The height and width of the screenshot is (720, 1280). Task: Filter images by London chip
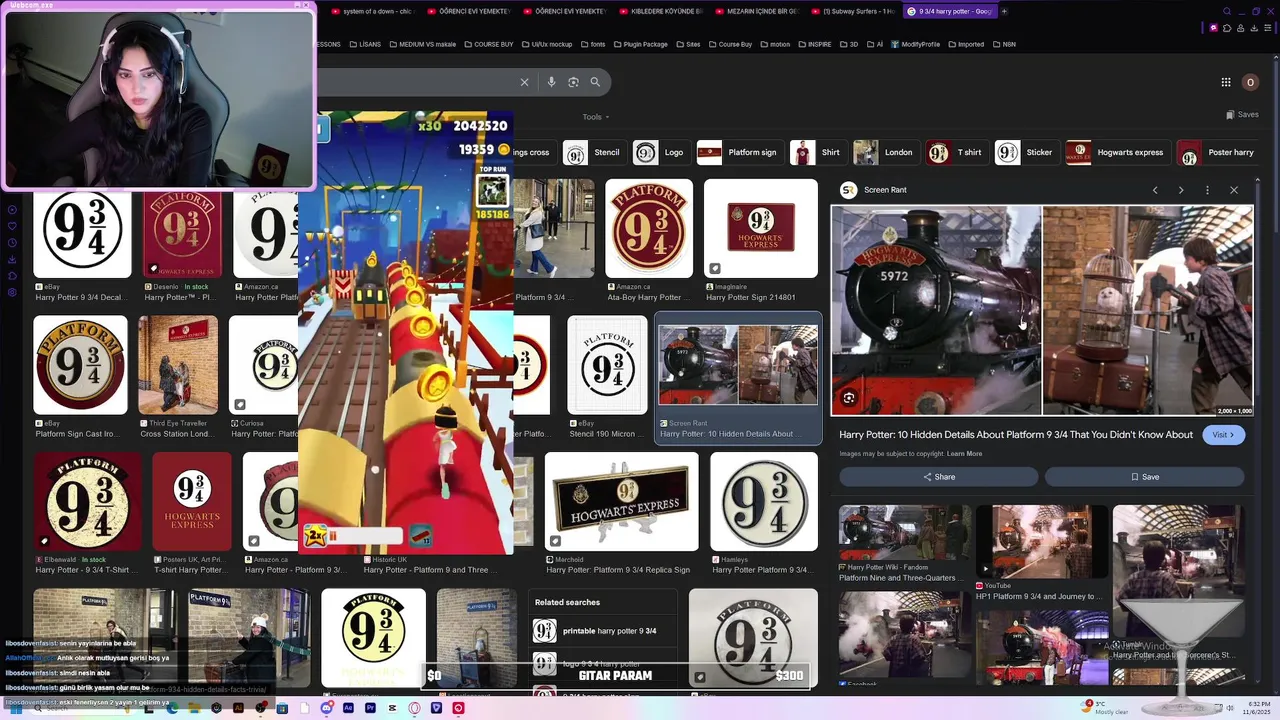884,153
